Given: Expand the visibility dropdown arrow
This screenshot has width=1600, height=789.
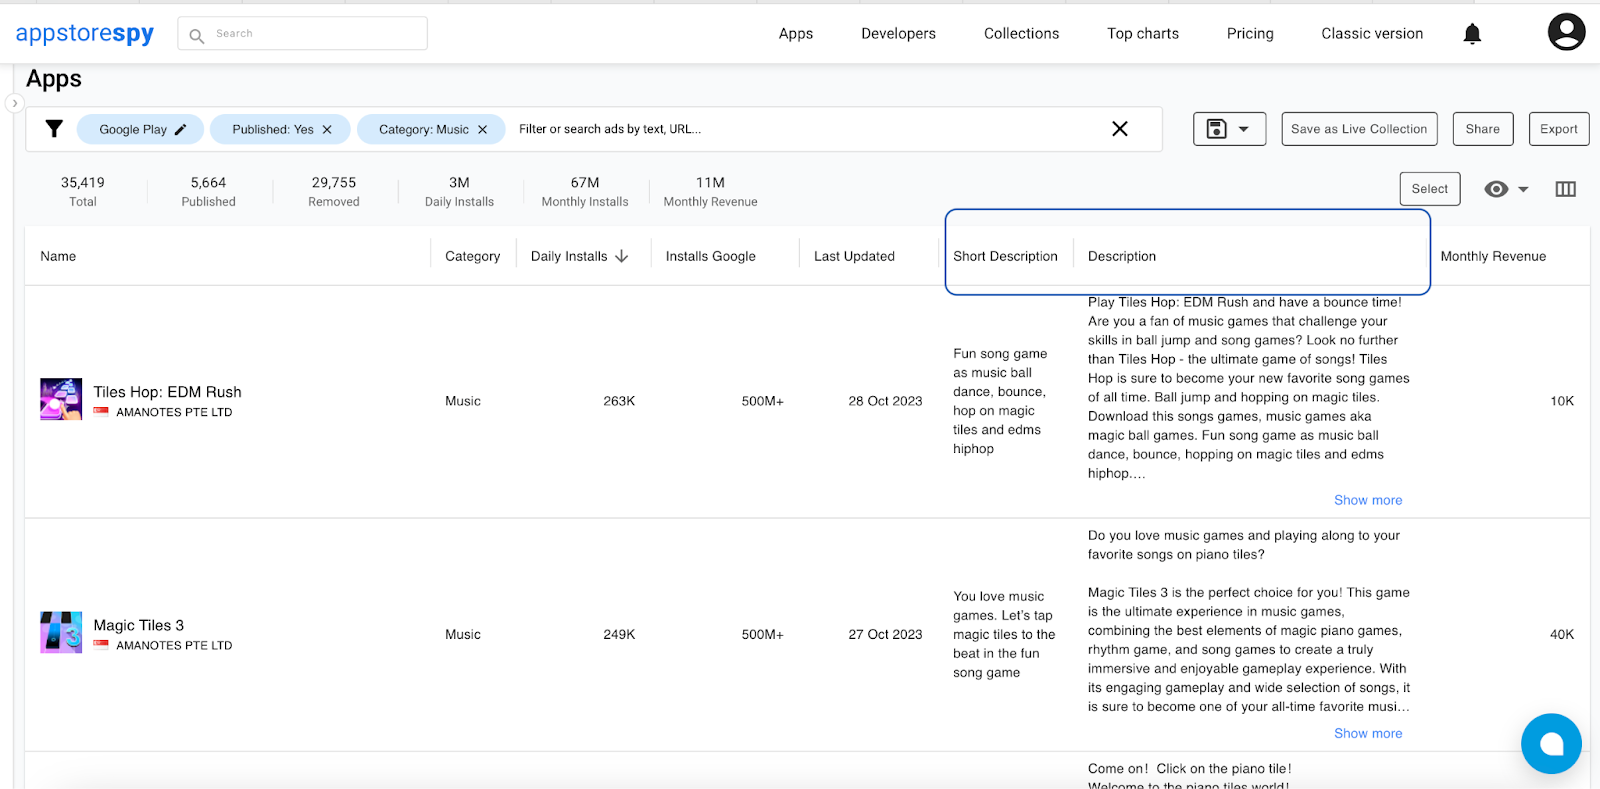Looking at the screenshot, I should click(1523, 189).
